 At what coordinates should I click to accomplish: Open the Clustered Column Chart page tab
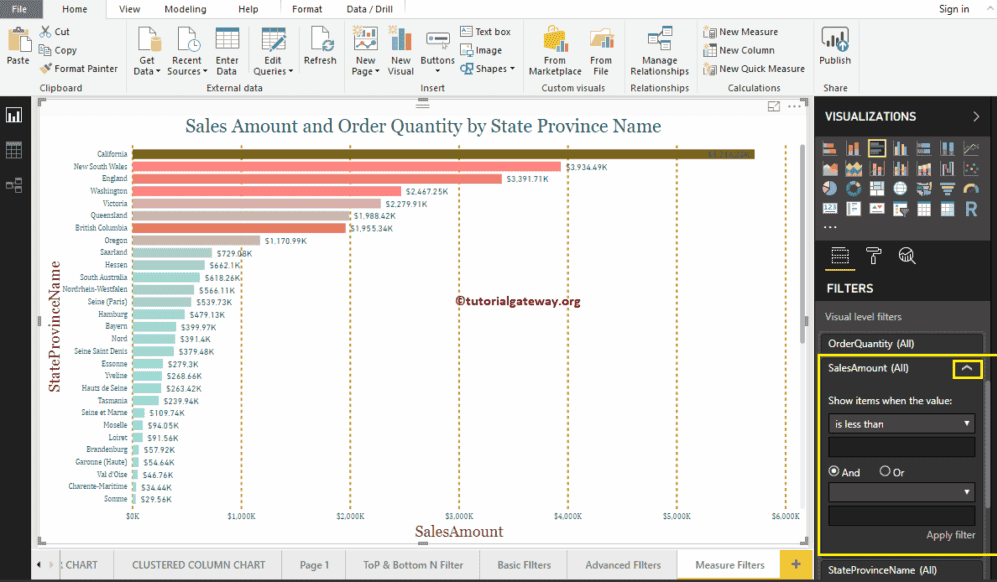pos(198,565)
